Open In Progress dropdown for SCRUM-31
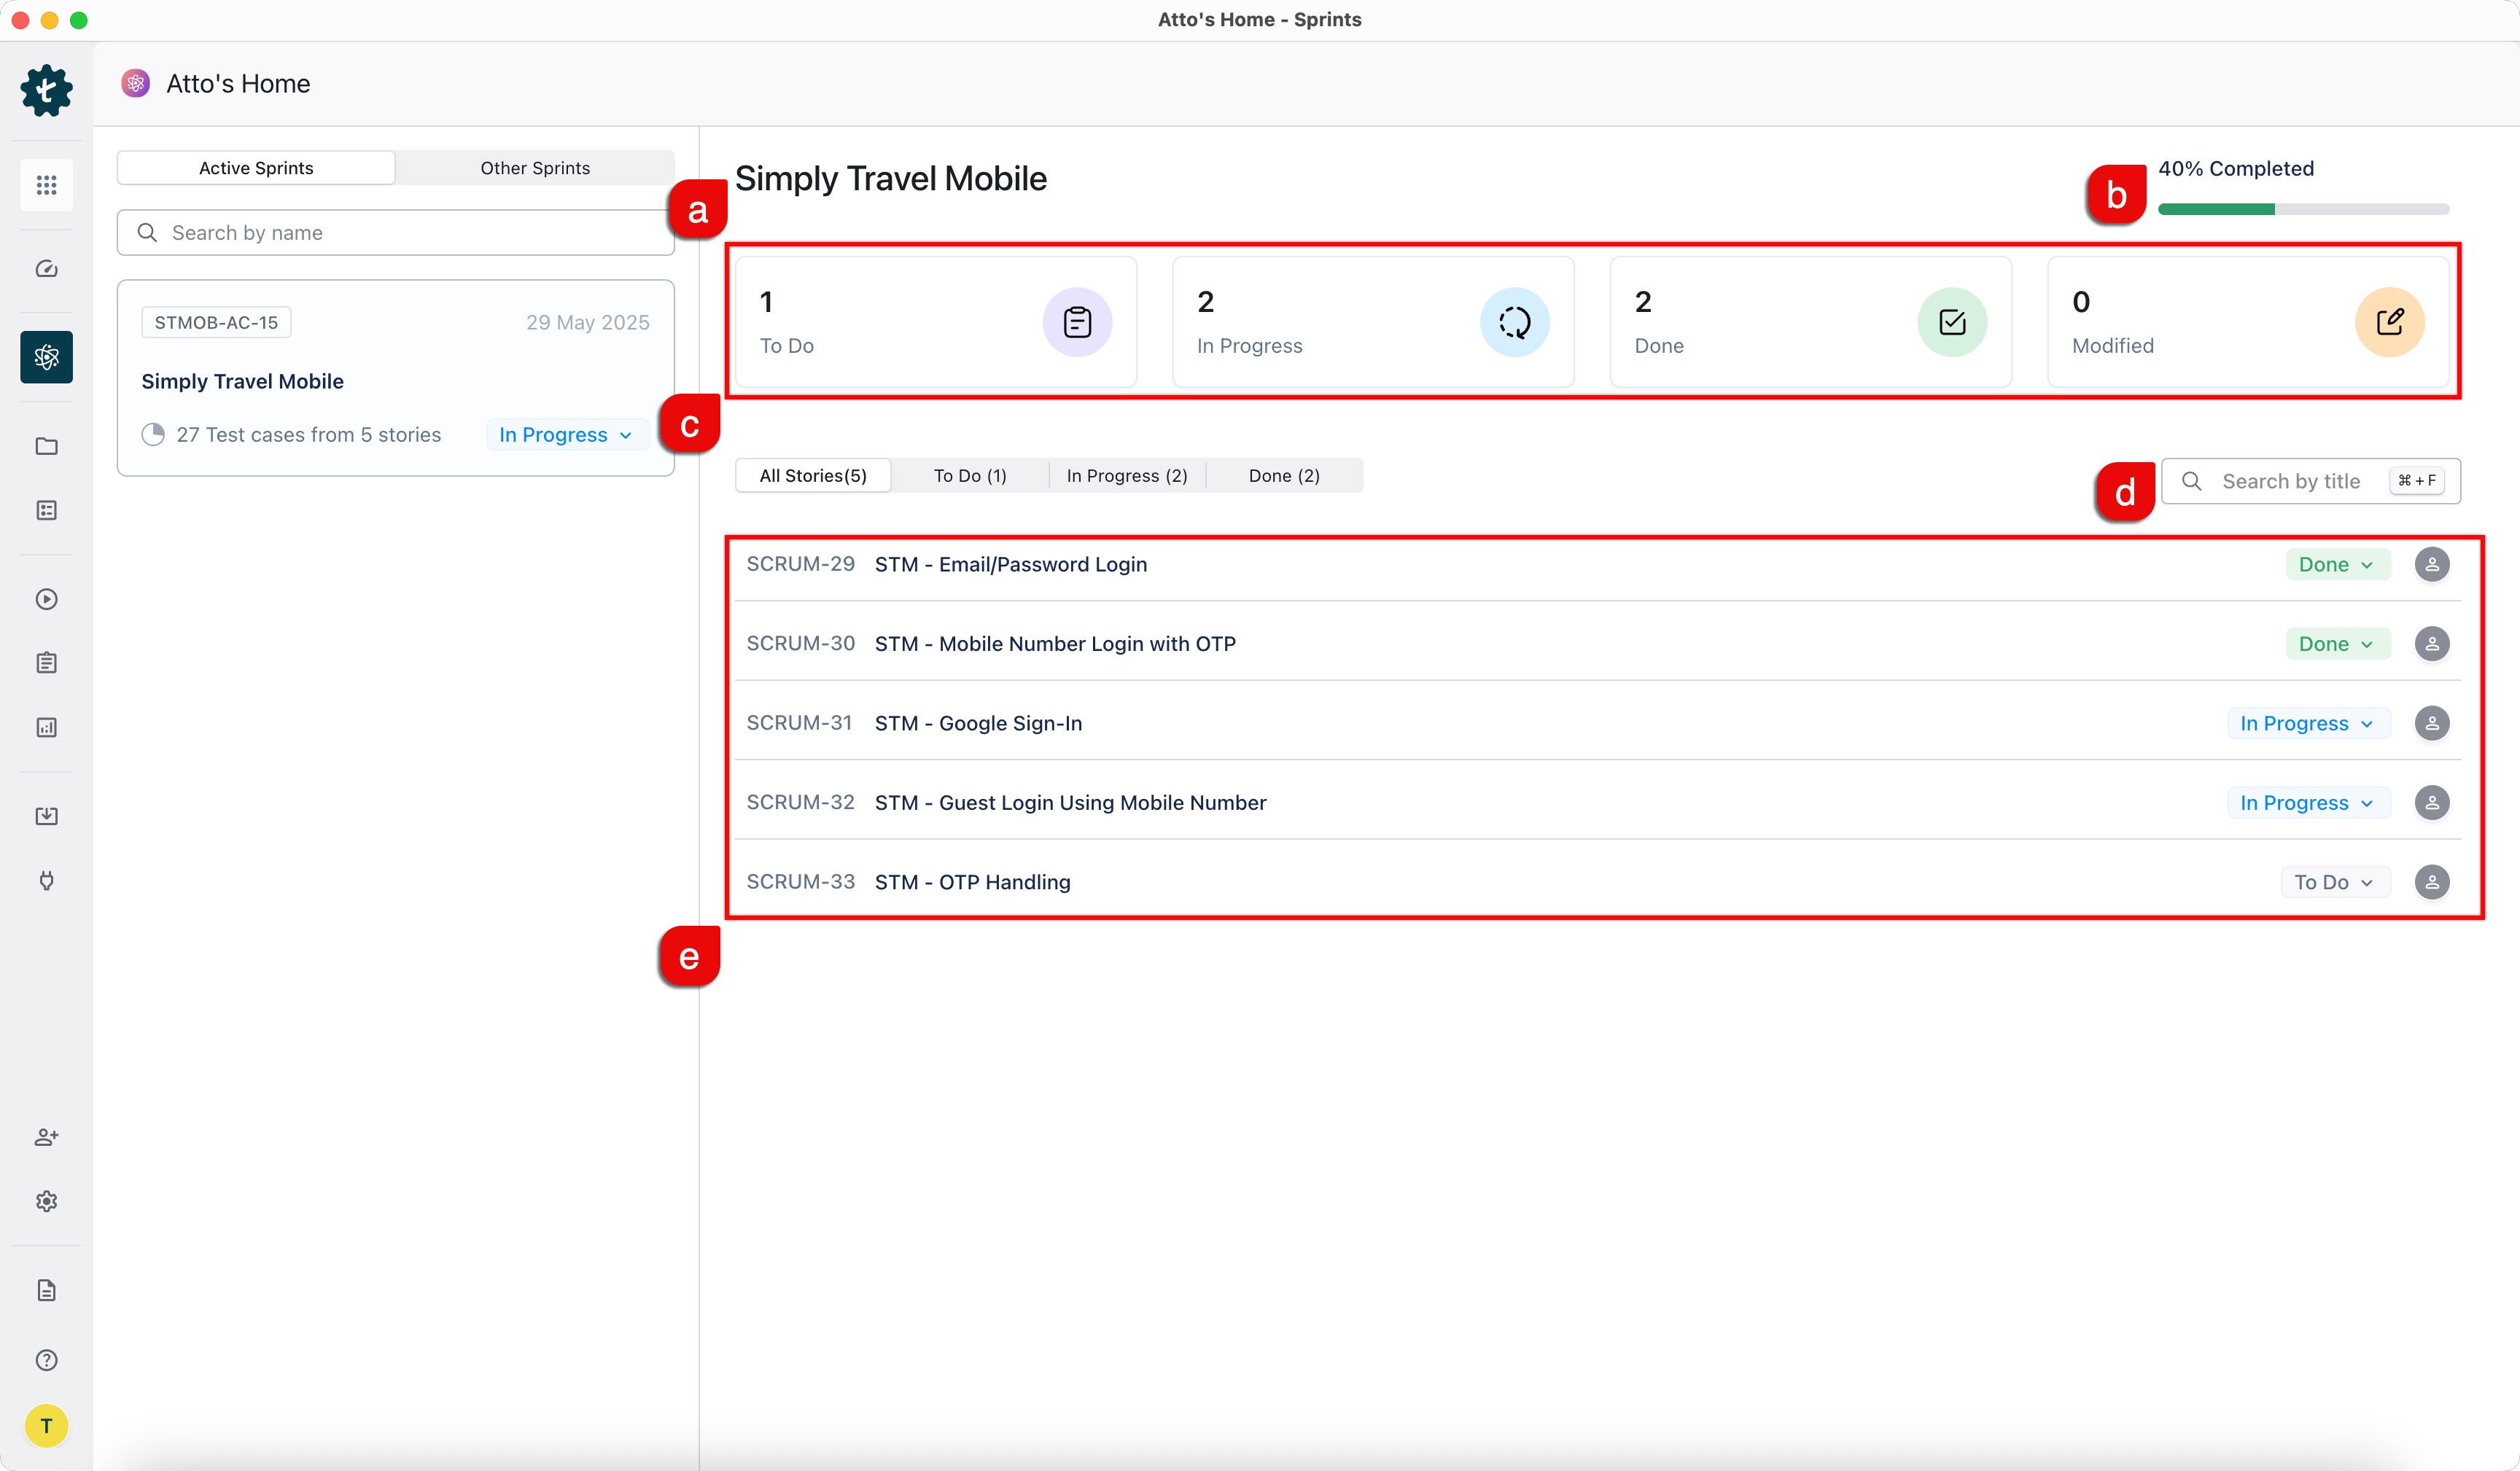This screenshot has height=1471, width=2520. click(x=2307, y=723)
